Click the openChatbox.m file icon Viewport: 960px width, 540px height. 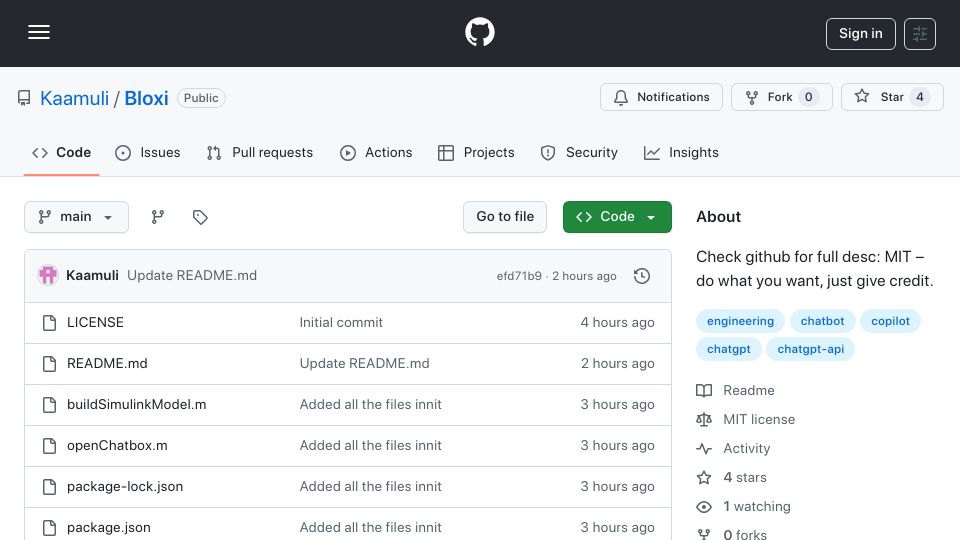[x=50, y=446]
